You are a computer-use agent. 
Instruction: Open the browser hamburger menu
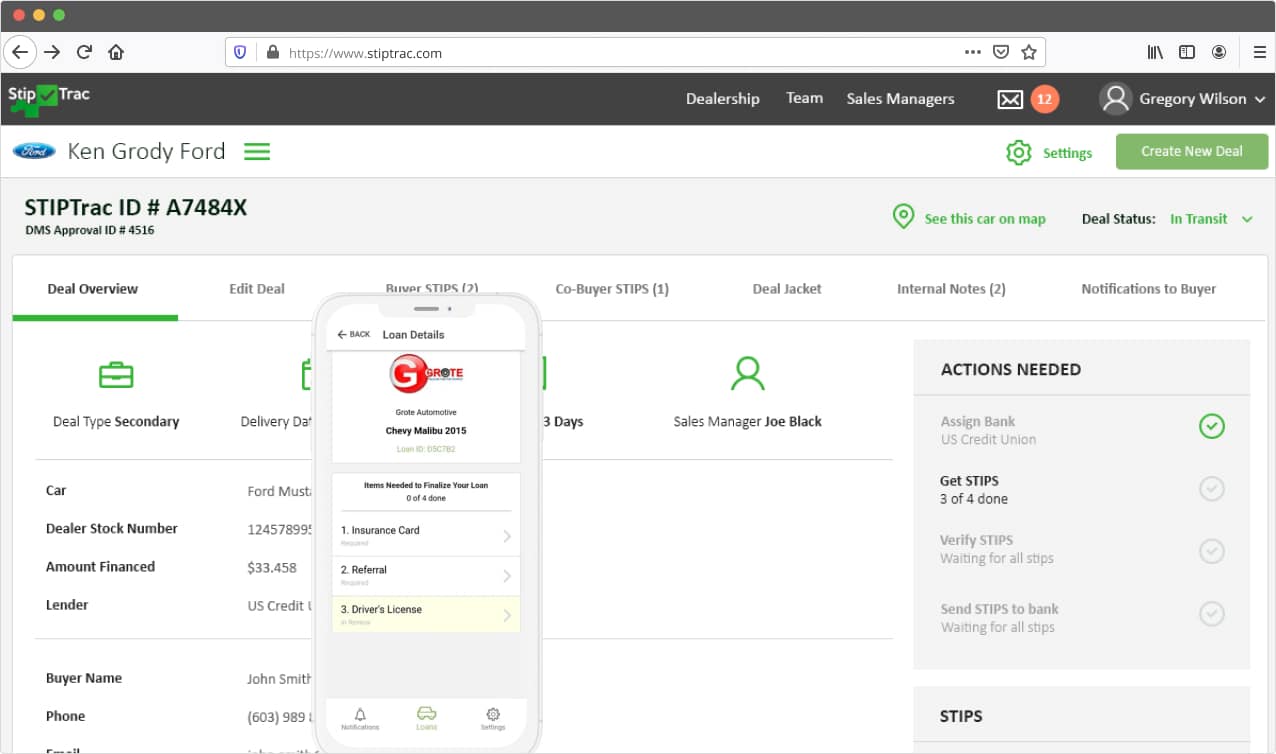click(x=1259, y=52)
